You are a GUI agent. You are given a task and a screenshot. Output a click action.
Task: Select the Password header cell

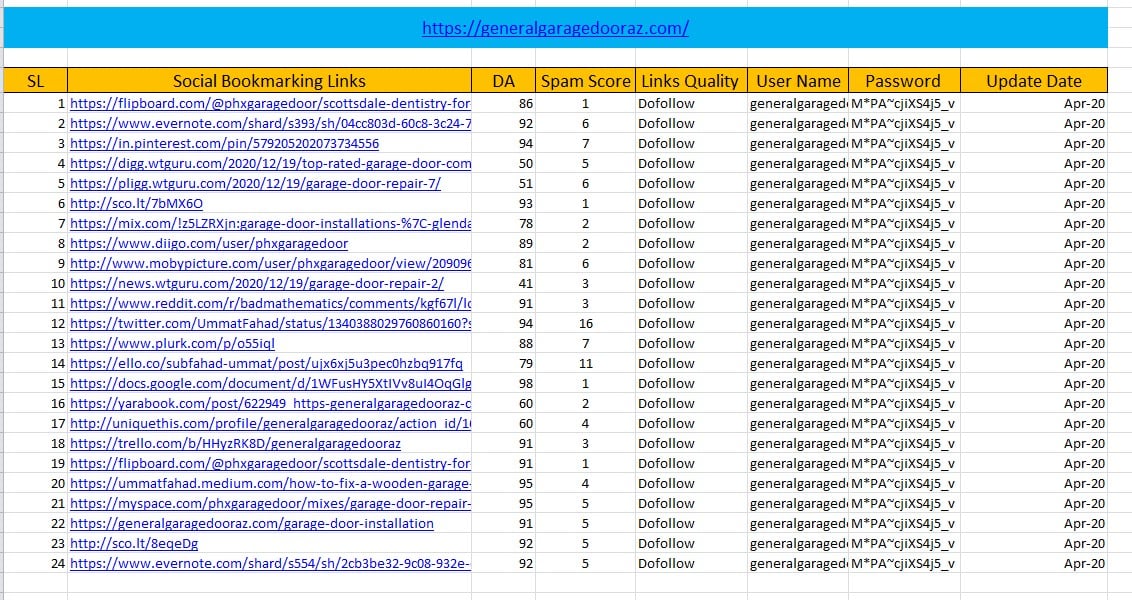coord(903,81)
